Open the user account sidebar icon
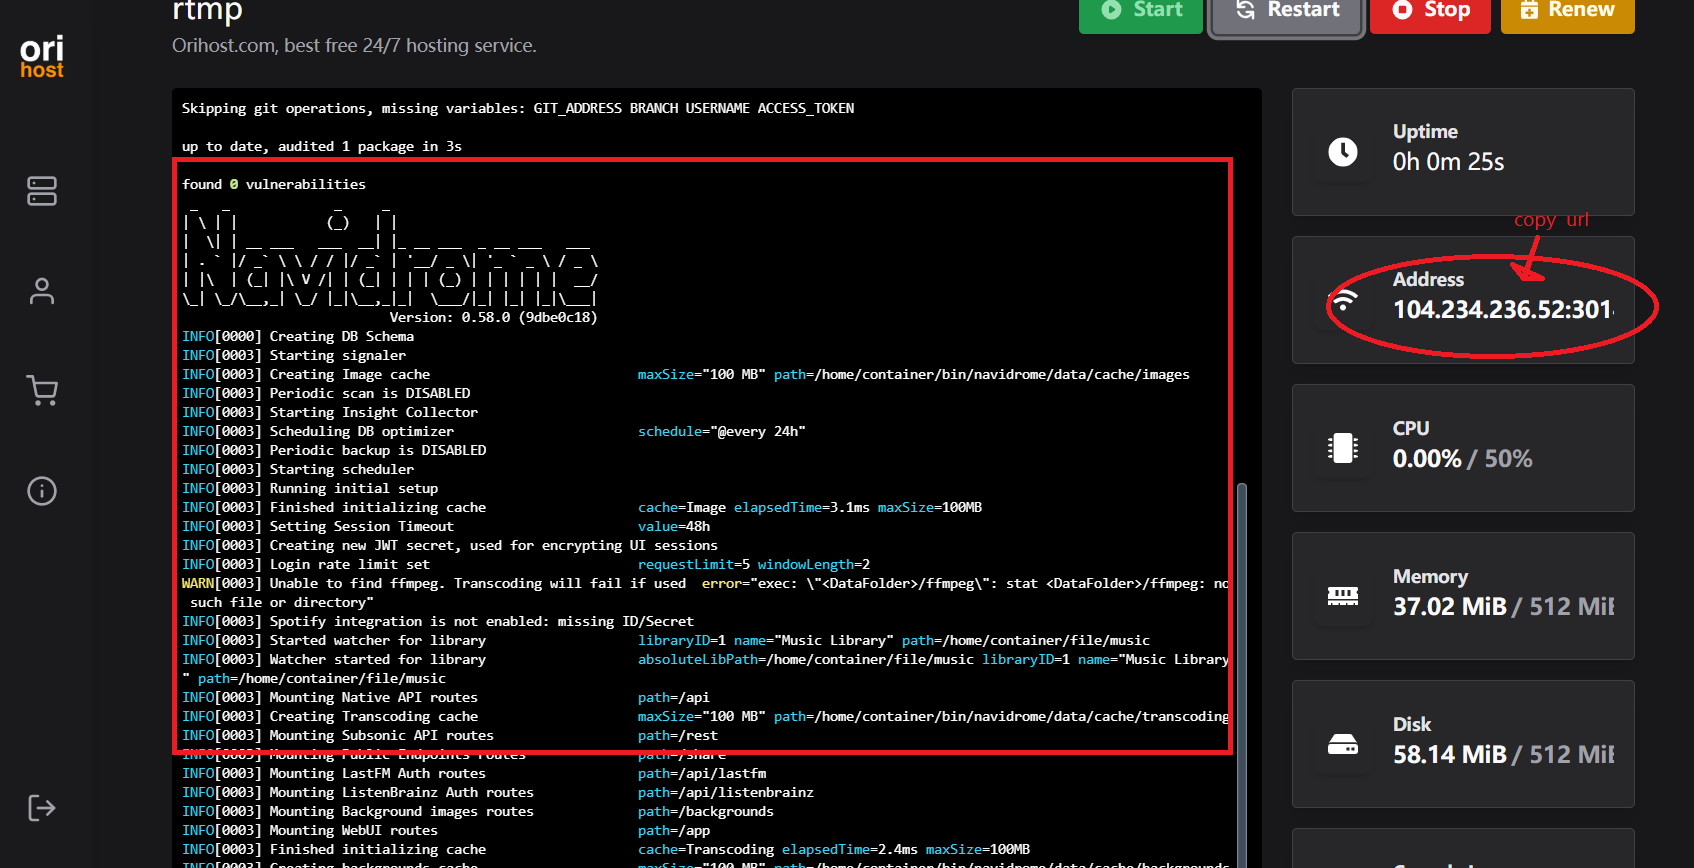Image resolution: width=1694 pixels, height=868 pixels. point(42,291)
